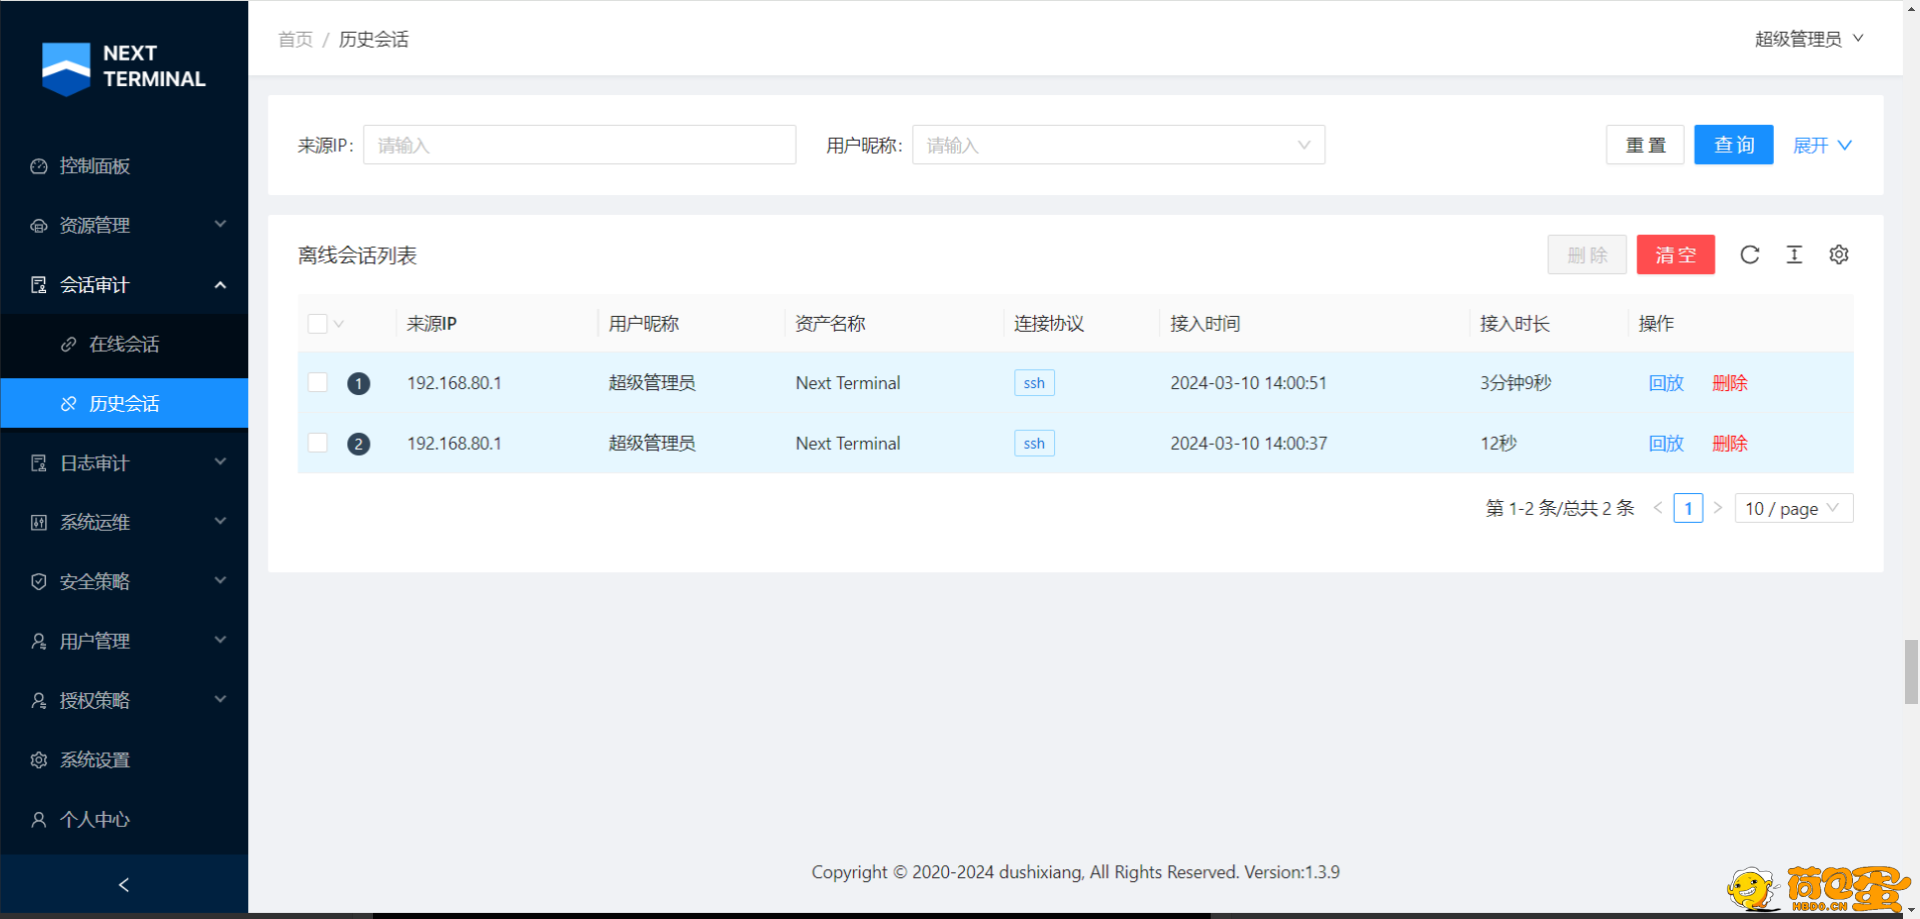Reload the session list with refresh icon
This screenshot has height=919, width=1920.
tap(1749, 255)
